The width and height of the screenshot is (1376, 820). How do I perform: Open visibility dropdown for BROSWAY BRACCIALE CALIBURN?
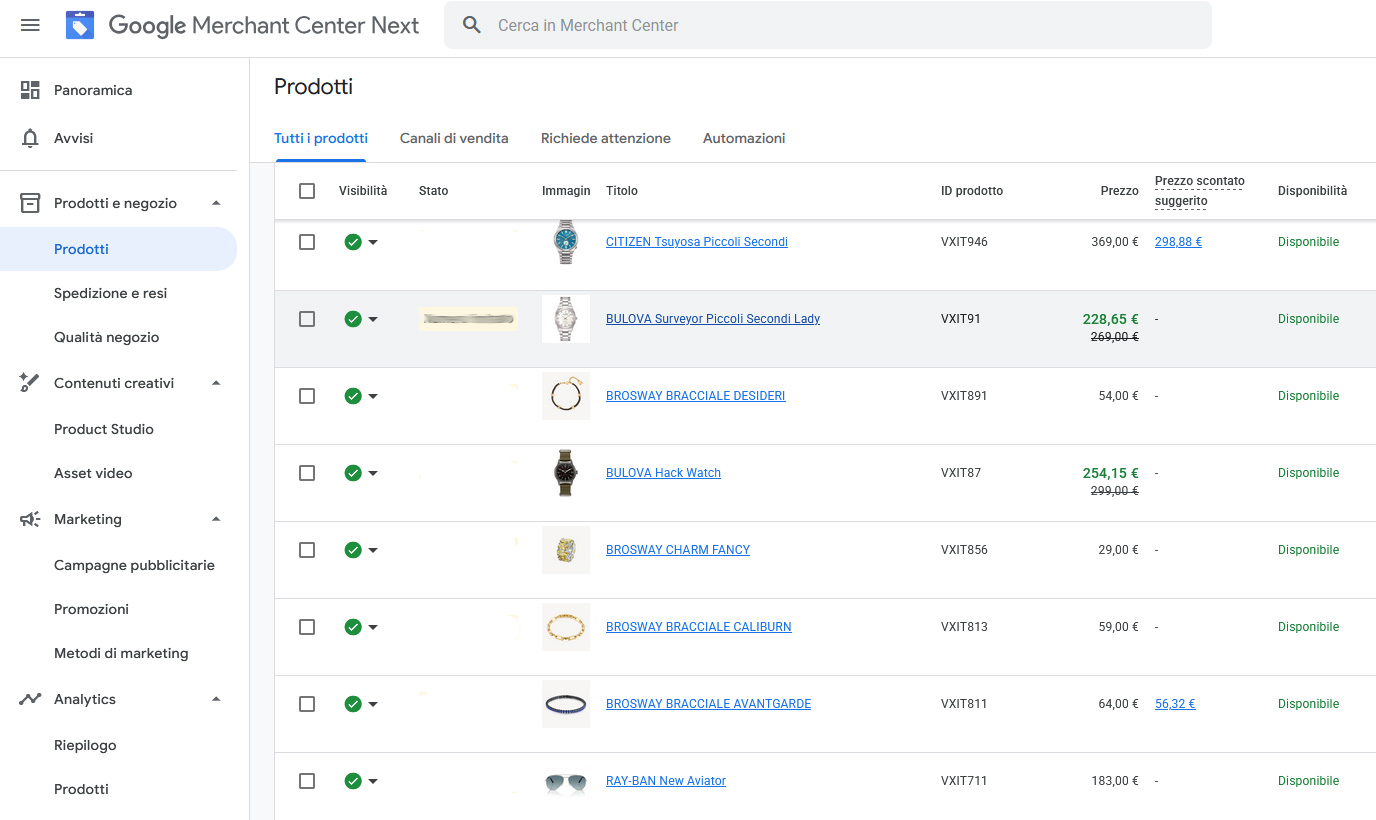coord(373,627)
